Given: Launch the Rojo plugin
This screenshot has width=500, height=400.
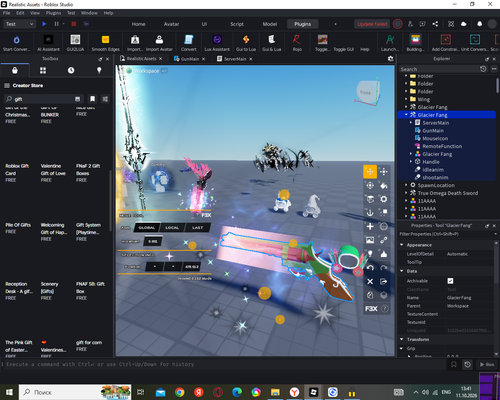Looking at the screenshot, I should click(x=297, y=43).
